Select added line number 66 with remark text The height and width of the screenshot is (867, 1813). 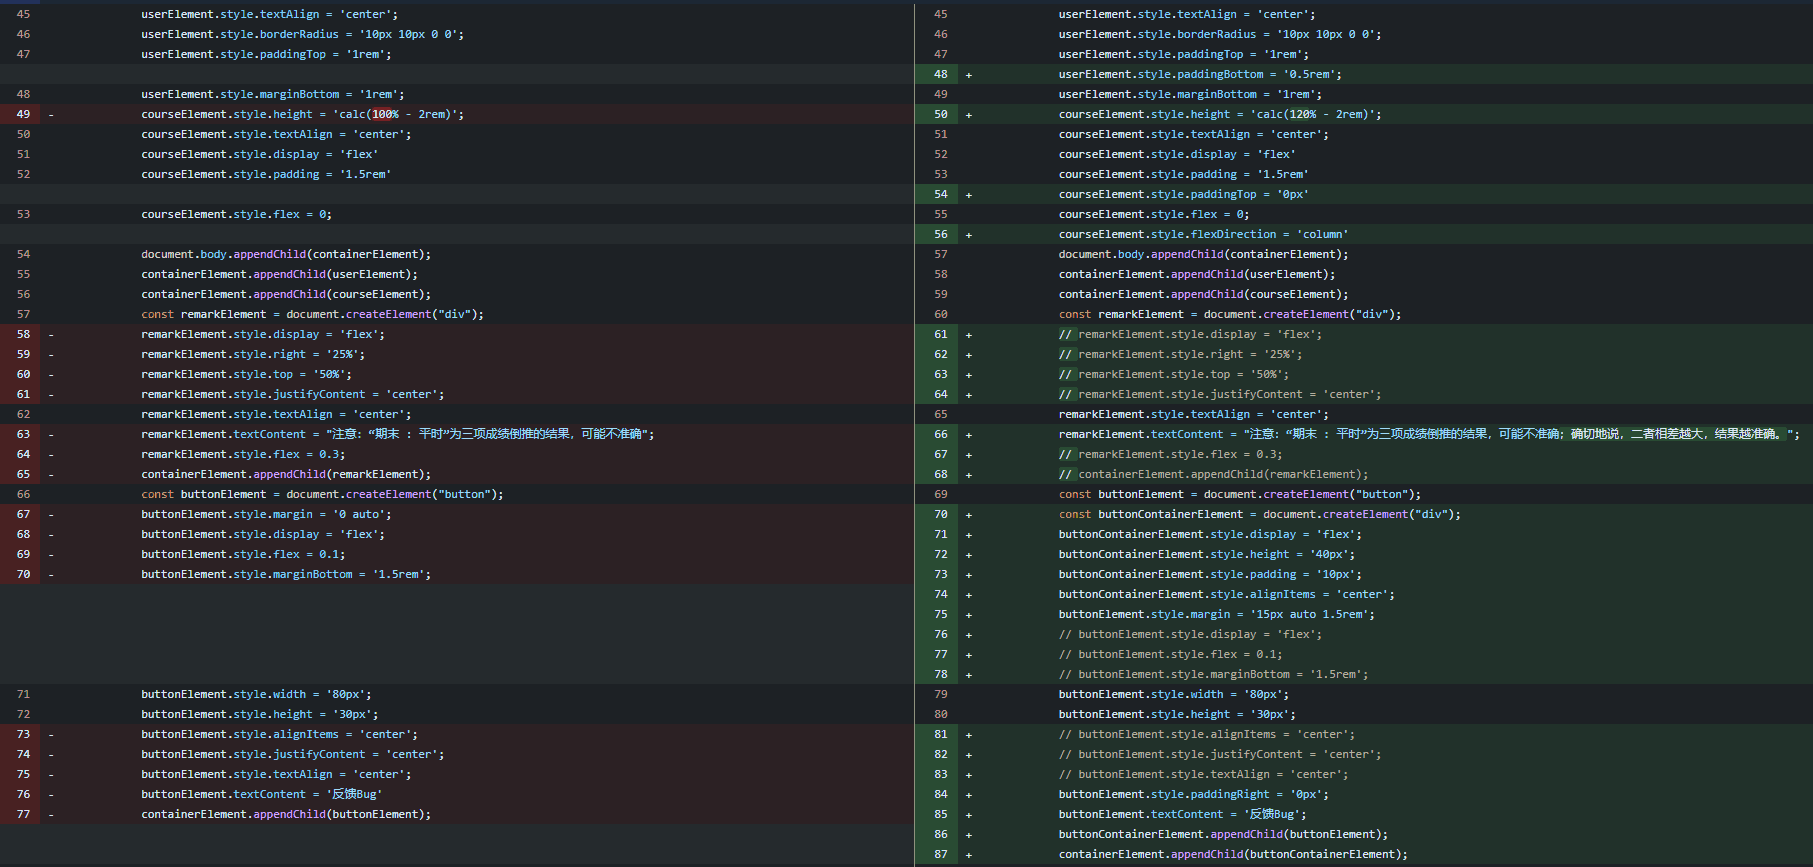pos(940,434)
